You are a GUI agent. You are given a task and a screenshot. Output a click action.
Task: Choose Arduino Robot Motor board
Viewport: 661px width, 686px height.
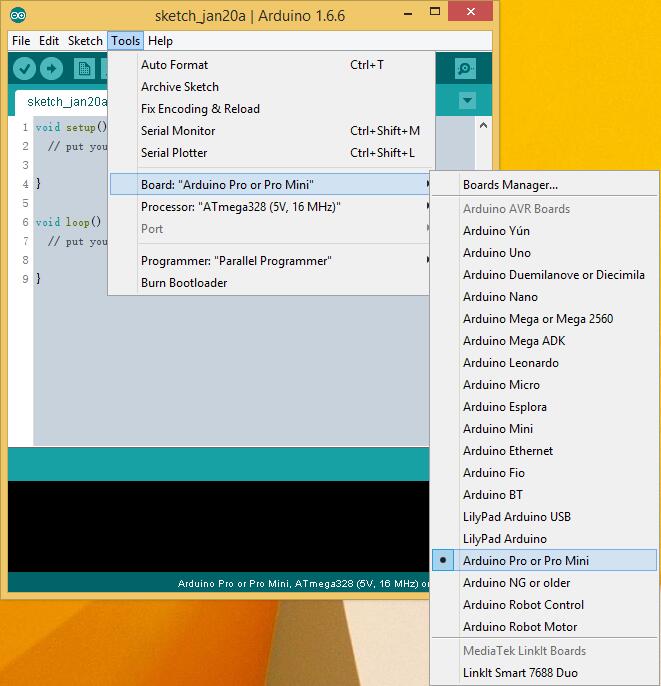[544, 626]
